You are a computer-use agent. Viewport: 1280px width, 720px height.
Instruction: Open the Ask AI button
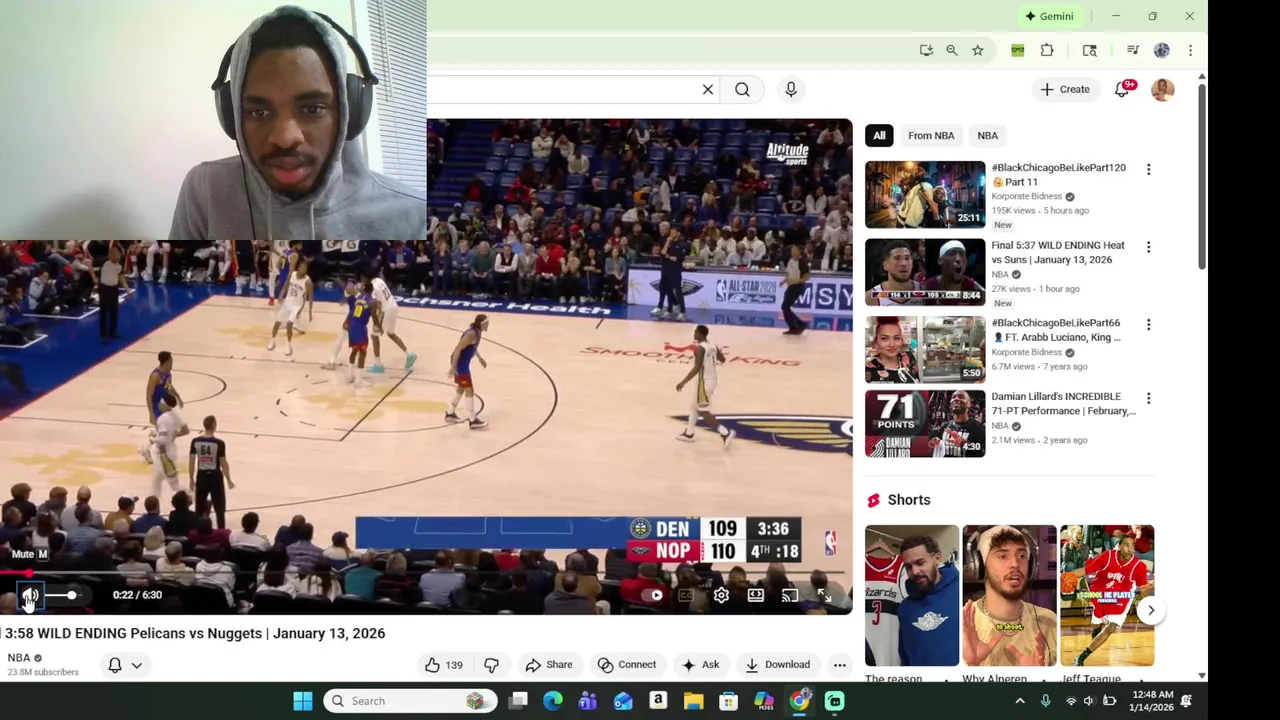pos(701,665)
